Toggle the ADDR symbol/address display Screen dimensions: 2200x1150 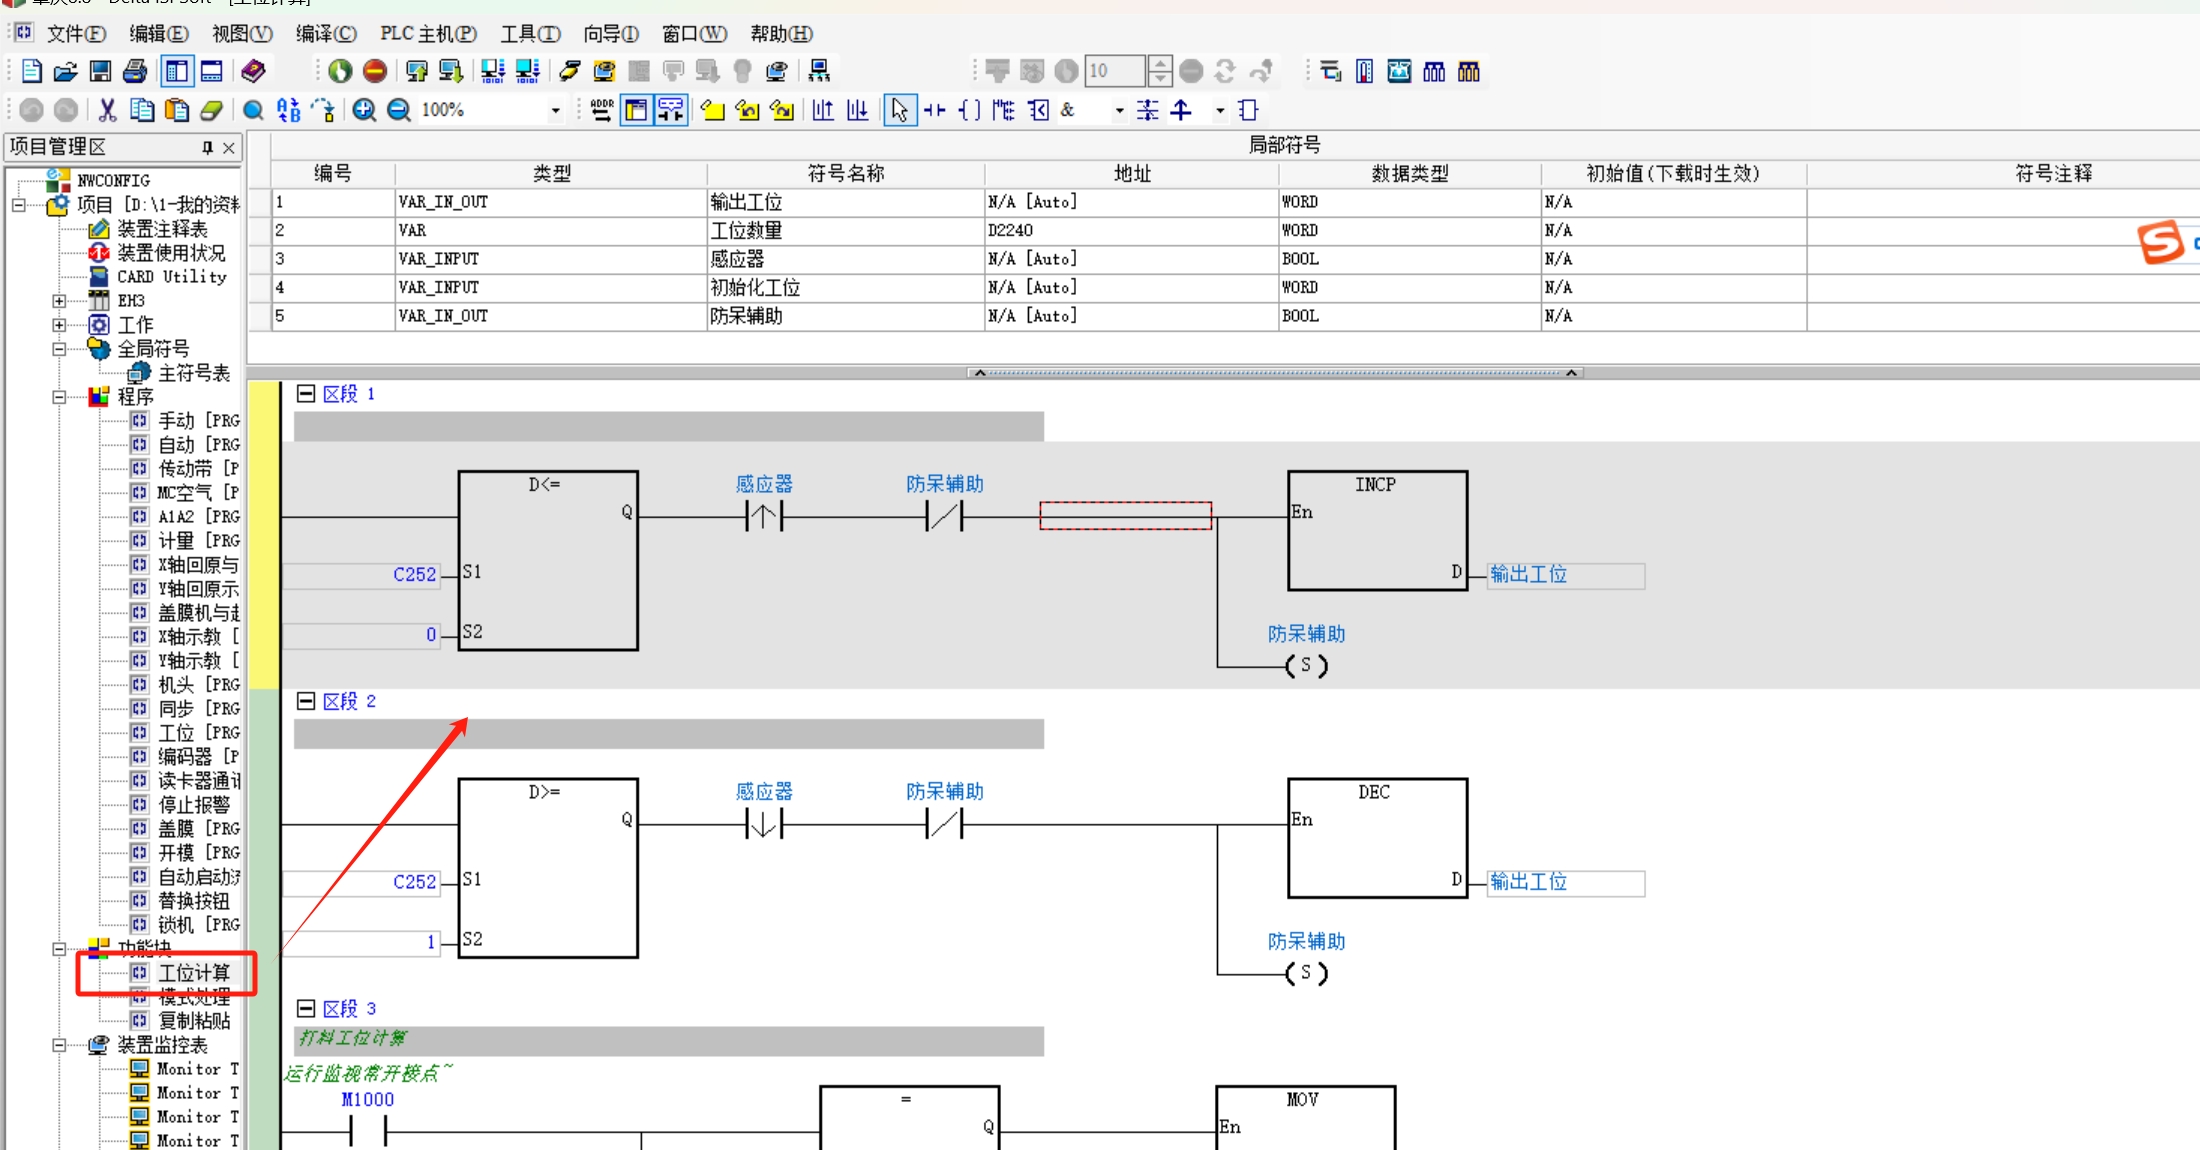pos(601,110)
